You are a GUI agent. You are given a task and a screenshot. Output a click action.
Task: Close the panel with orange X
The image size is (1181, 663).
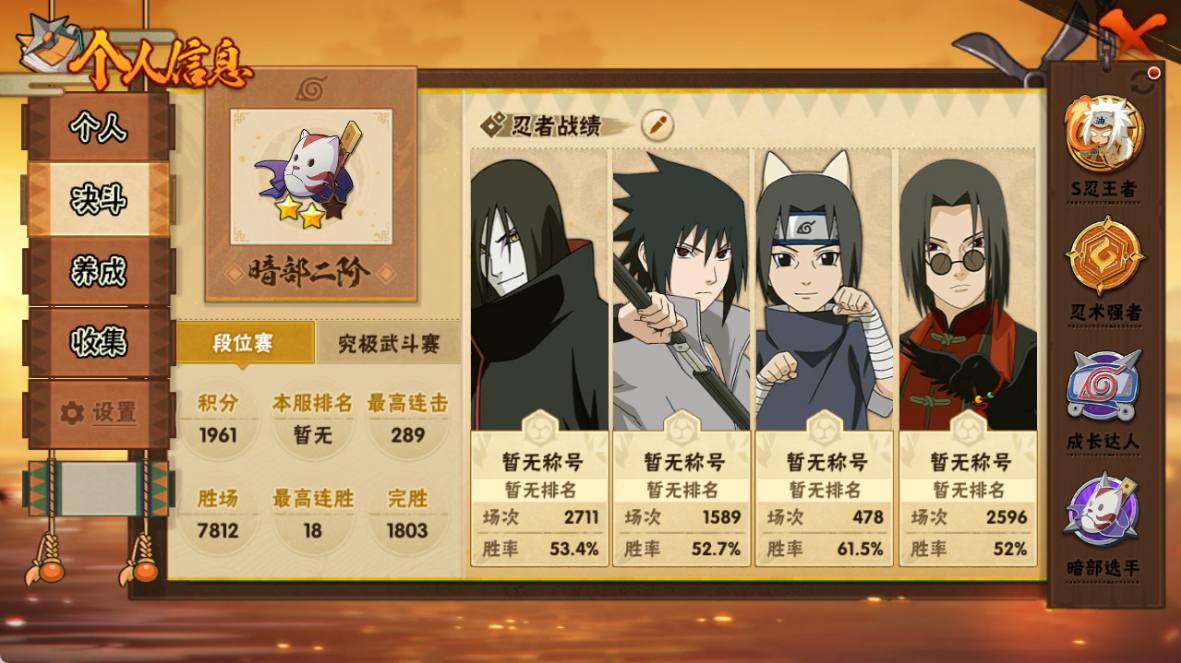click(x=1130, y=34)
